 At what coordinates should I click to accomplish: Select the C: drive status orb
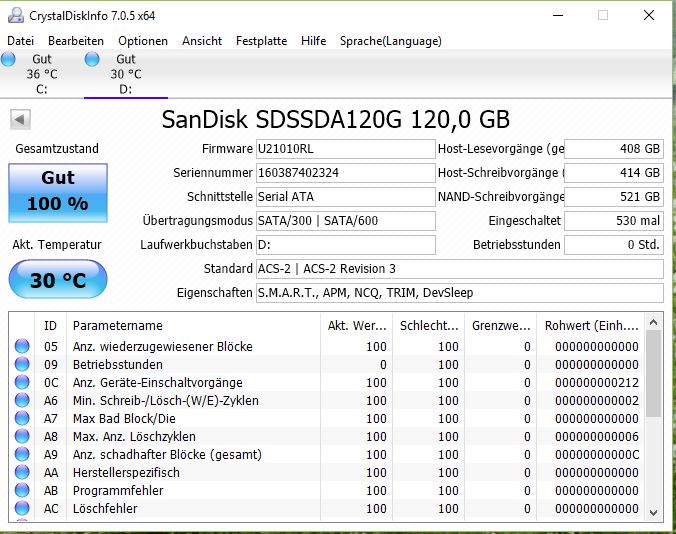coord(8,59)
